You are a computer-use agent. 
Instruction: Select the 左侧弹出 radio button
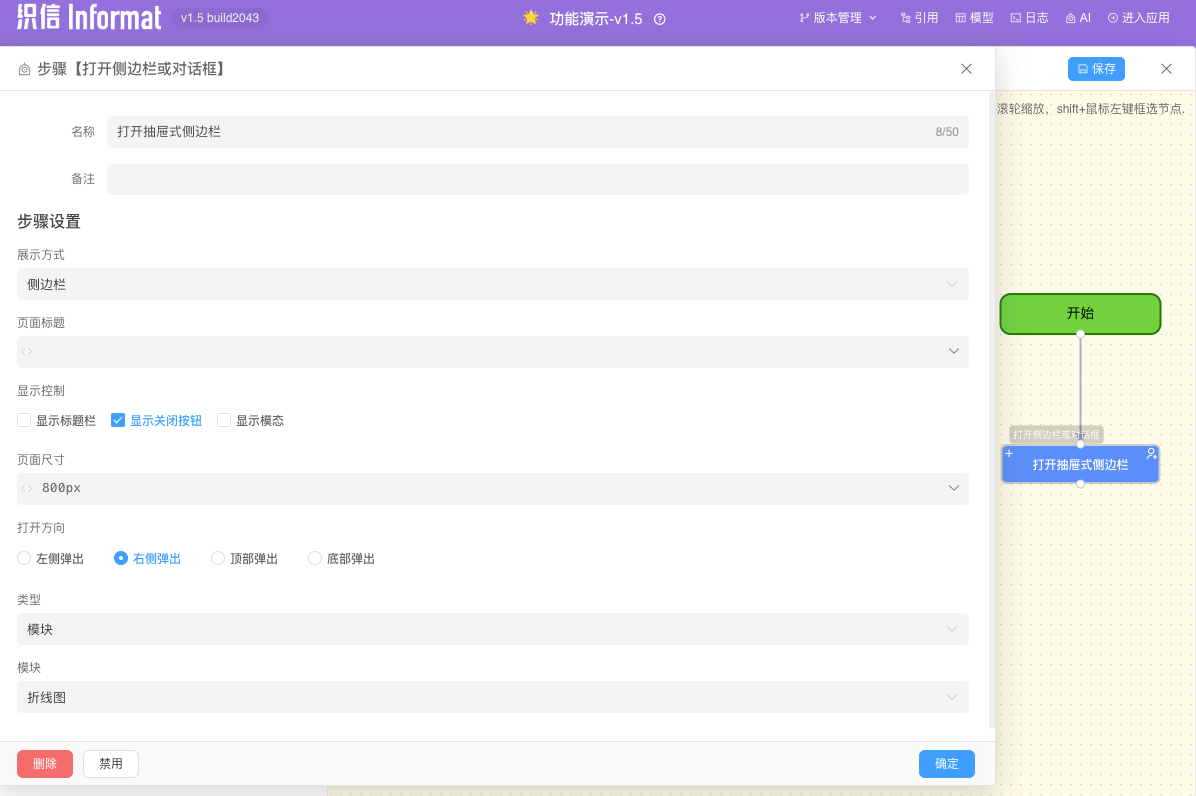point(23,558)
